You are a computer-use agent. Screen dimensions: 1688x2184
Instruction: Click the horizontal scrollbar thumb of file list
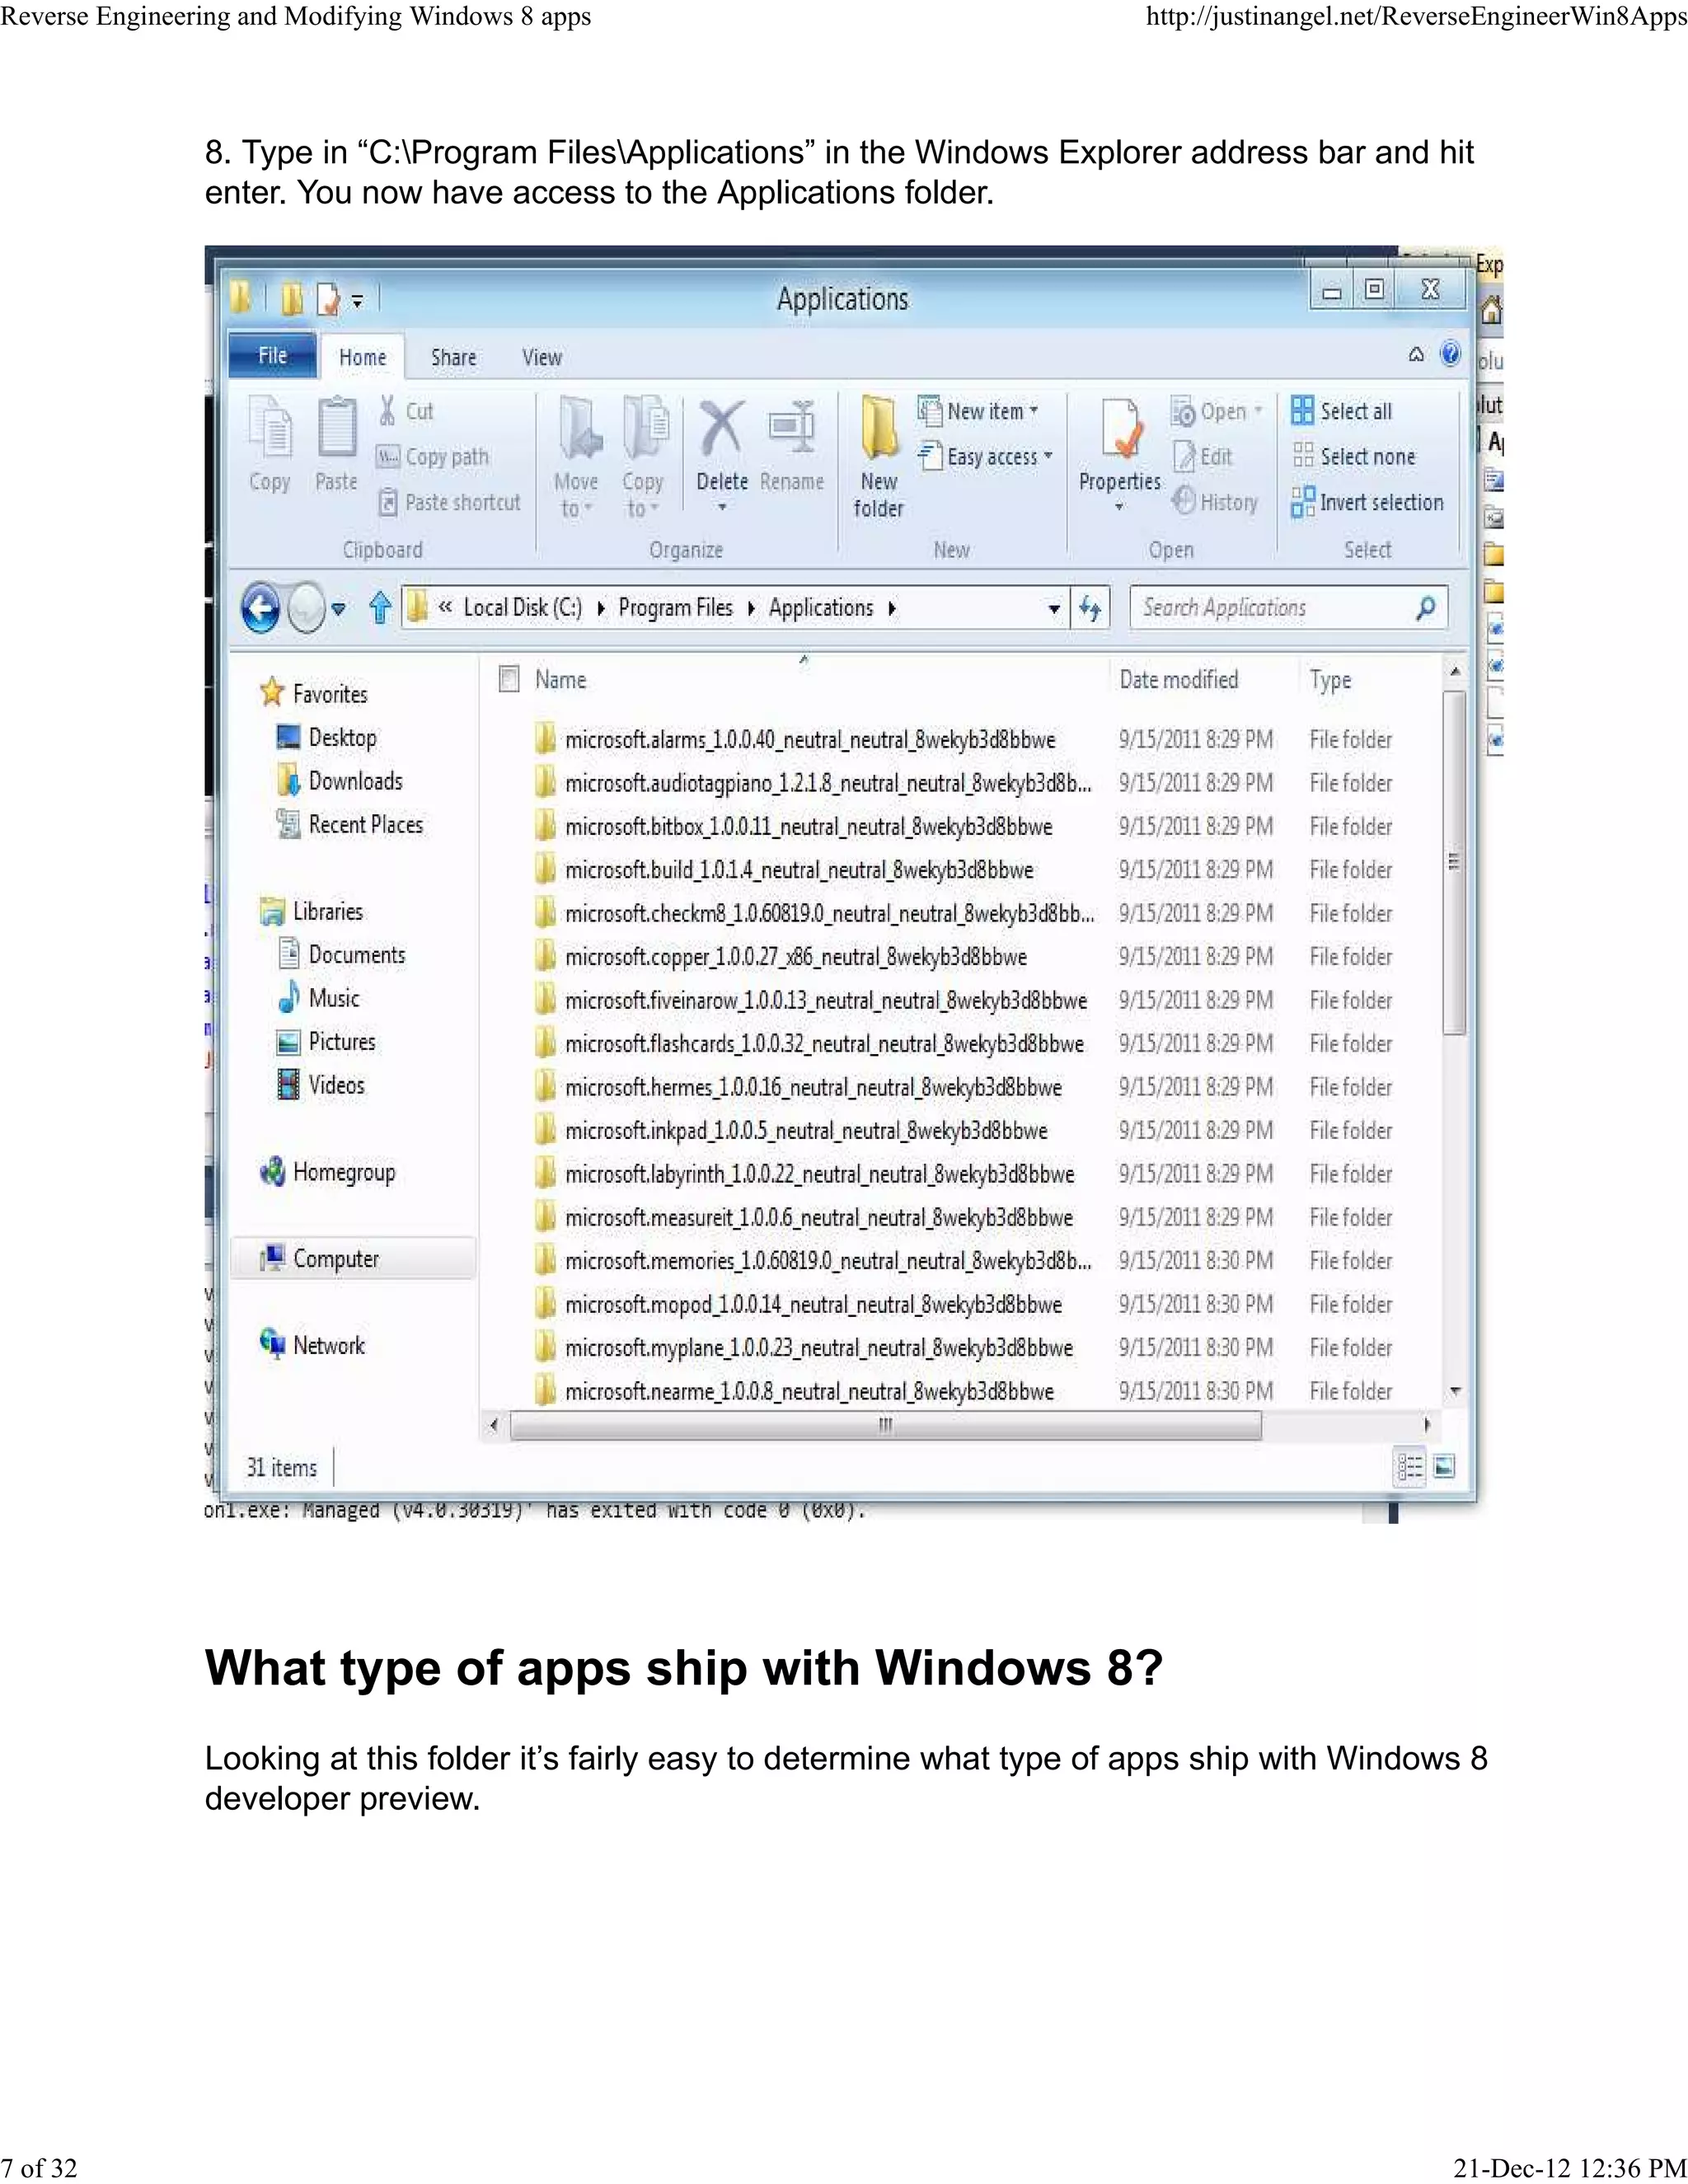point(886,1425)
